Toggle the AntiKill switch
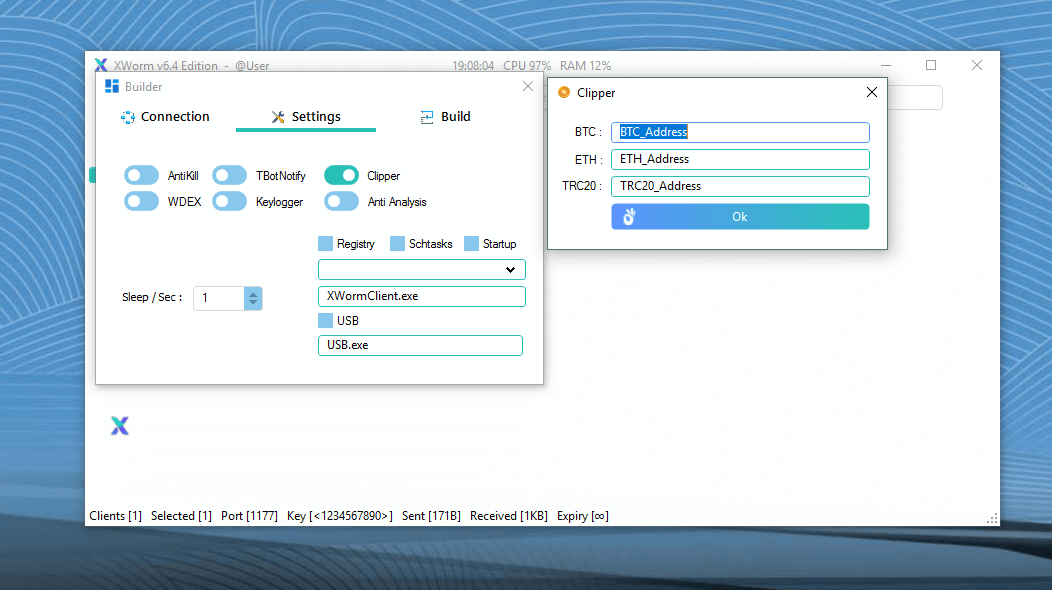This screenshot has height=590, width=1052. tap(141, 176)
